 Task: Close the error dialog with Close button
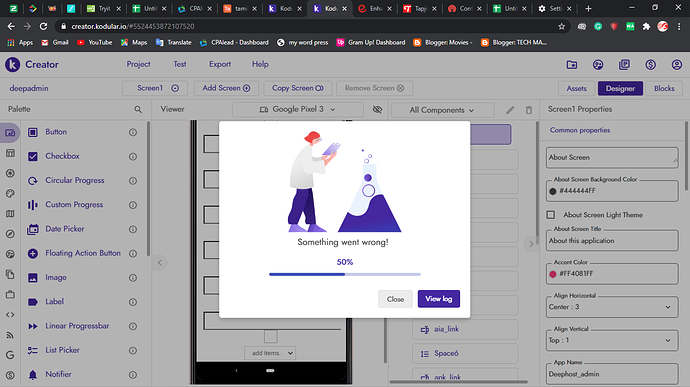[x=395, y=299]
